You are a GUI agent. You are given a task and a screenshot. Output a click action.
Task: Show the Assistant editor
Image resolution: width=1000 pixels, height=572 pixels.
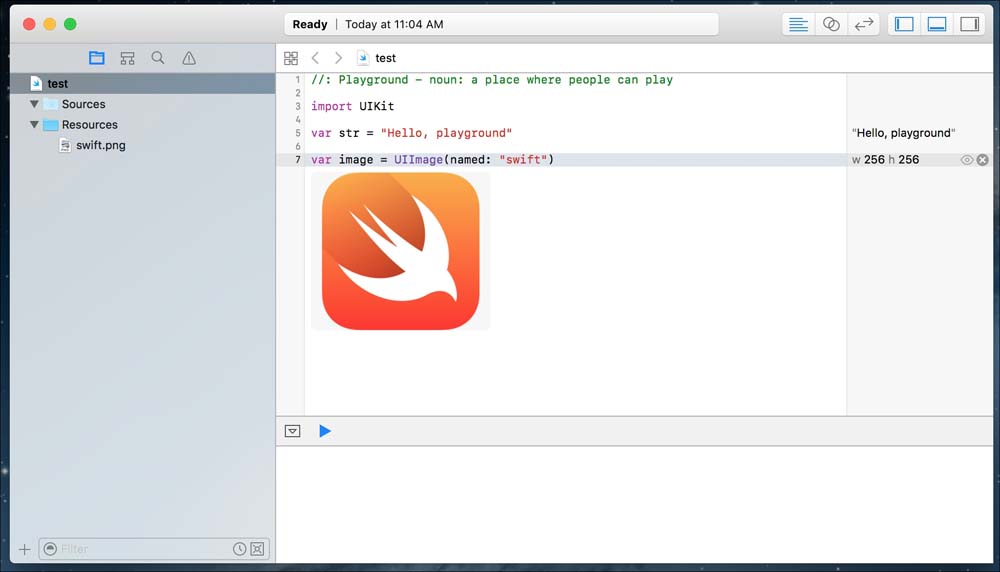click(831, 24)
